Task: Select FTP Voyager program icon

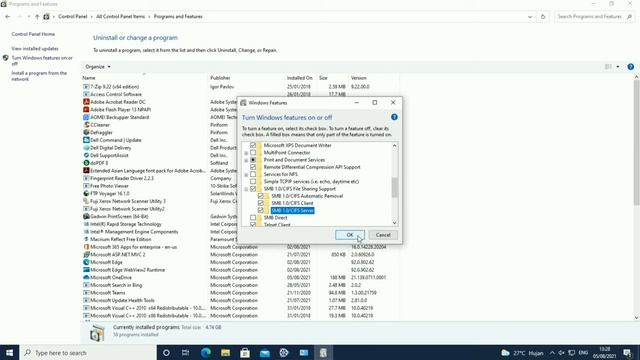Action: (86, 193)
